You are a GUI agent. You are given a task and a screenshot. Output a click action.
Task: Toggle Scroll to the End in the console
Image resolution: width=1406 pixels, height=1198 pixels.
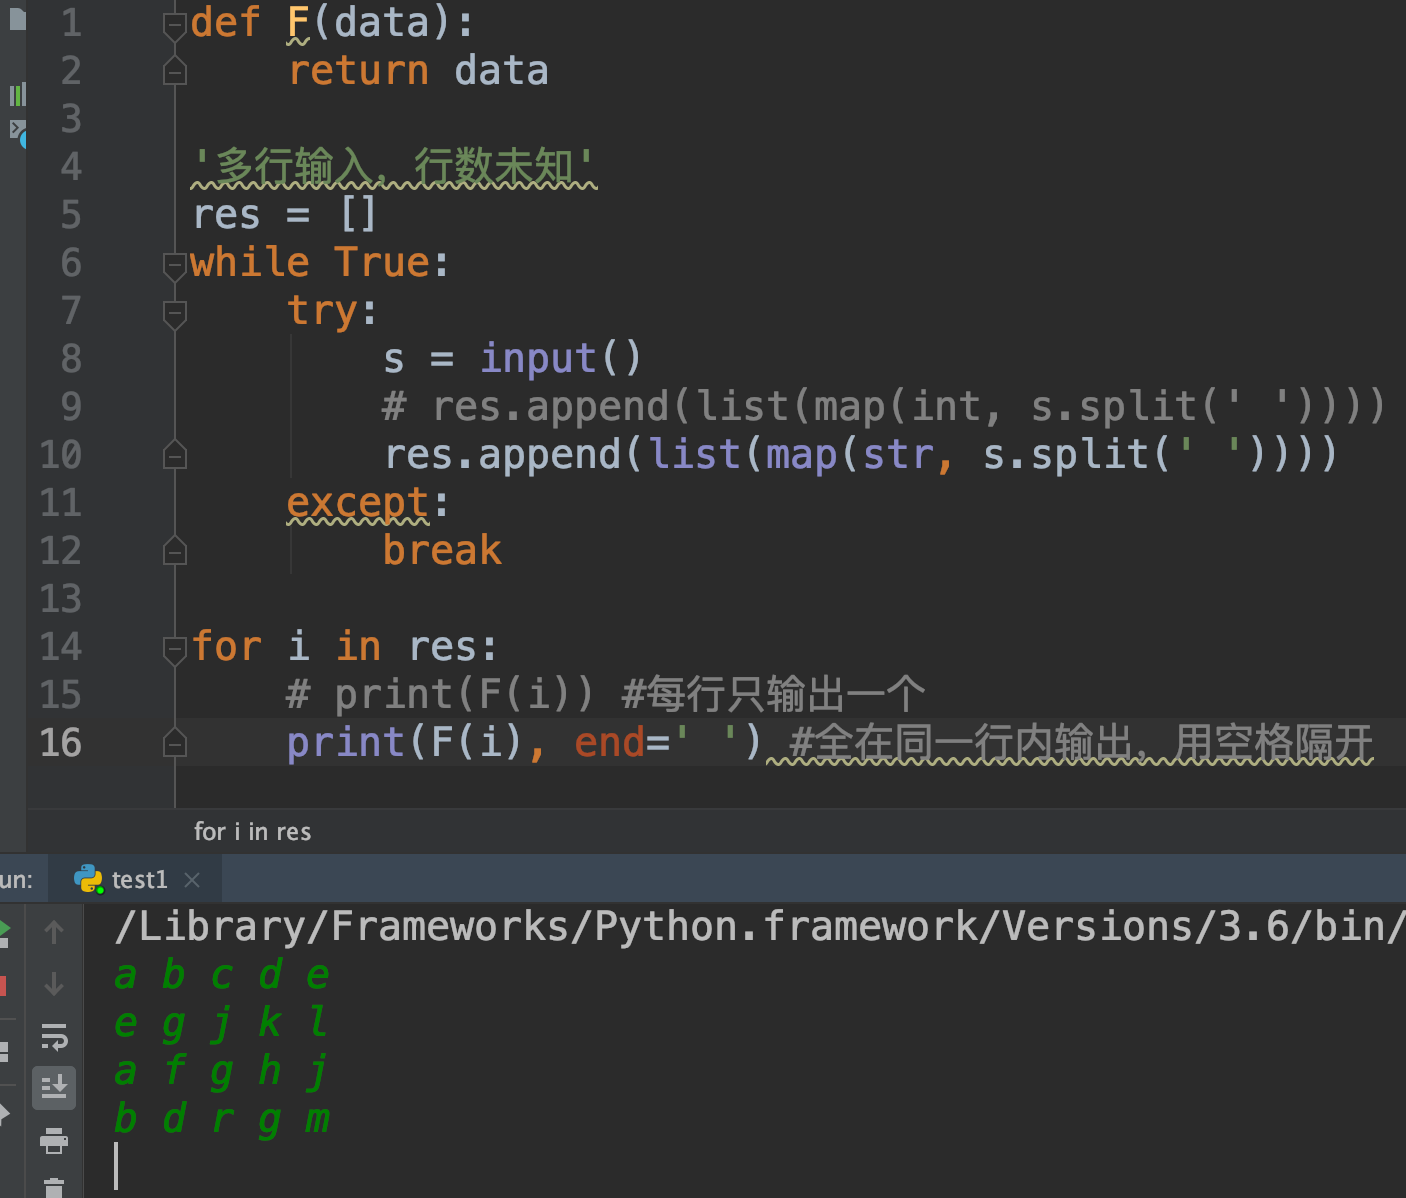(54, 1088)
